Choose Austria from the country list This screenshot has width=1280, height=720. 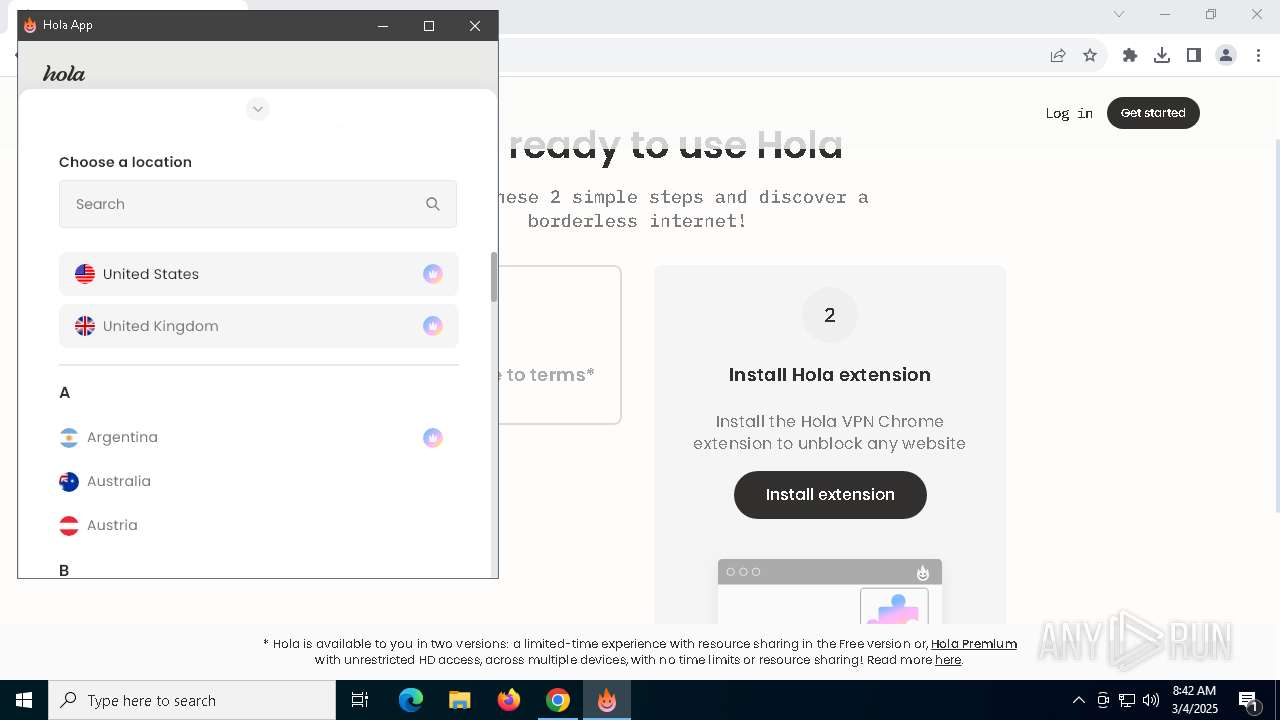coord(258,525)
